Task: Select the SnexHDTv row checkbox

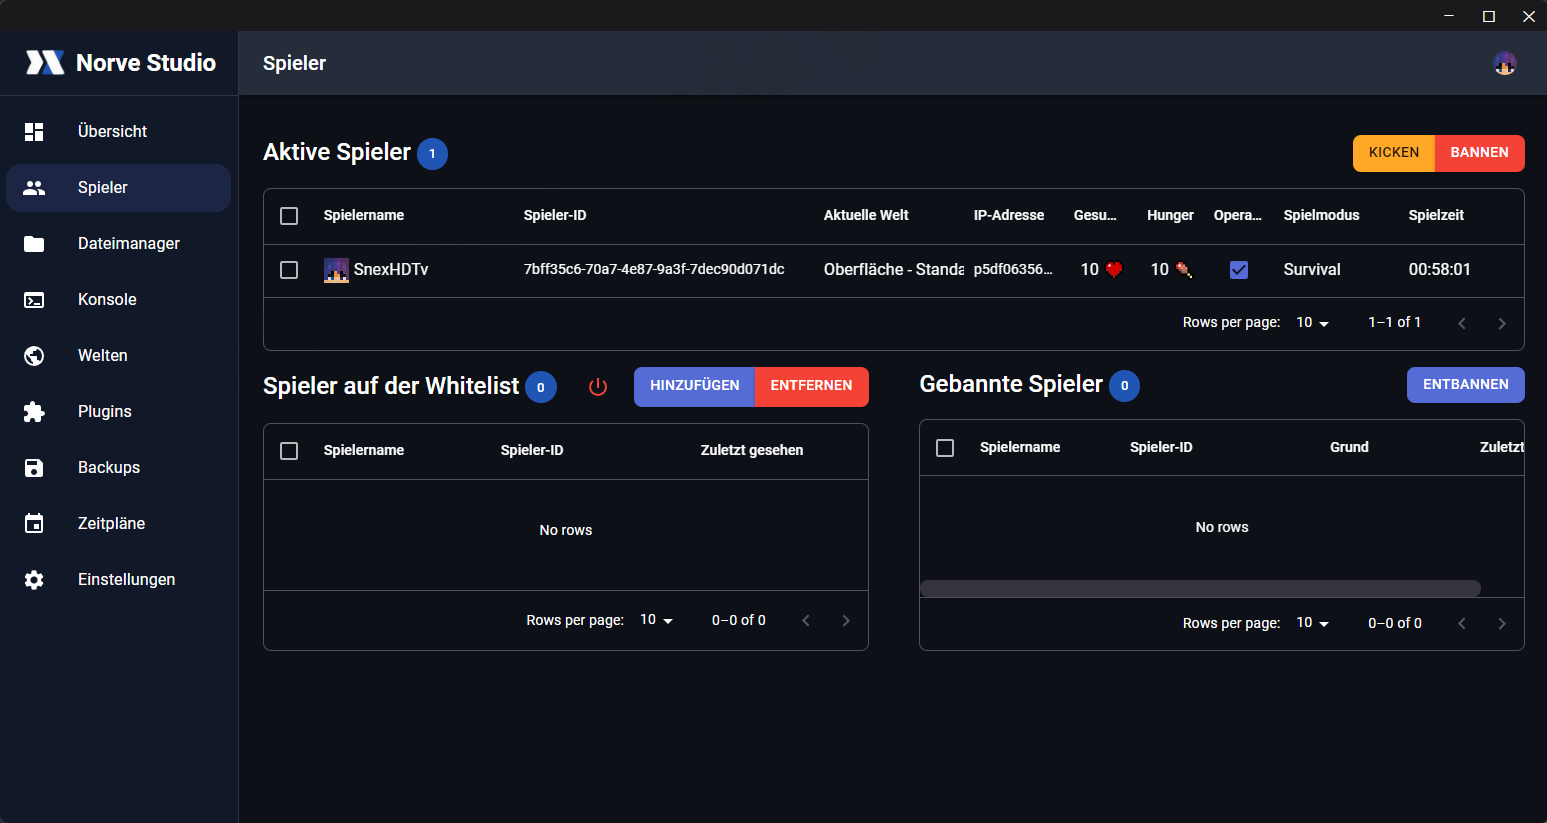Action: pyautogui.click(x=289, y=270)
